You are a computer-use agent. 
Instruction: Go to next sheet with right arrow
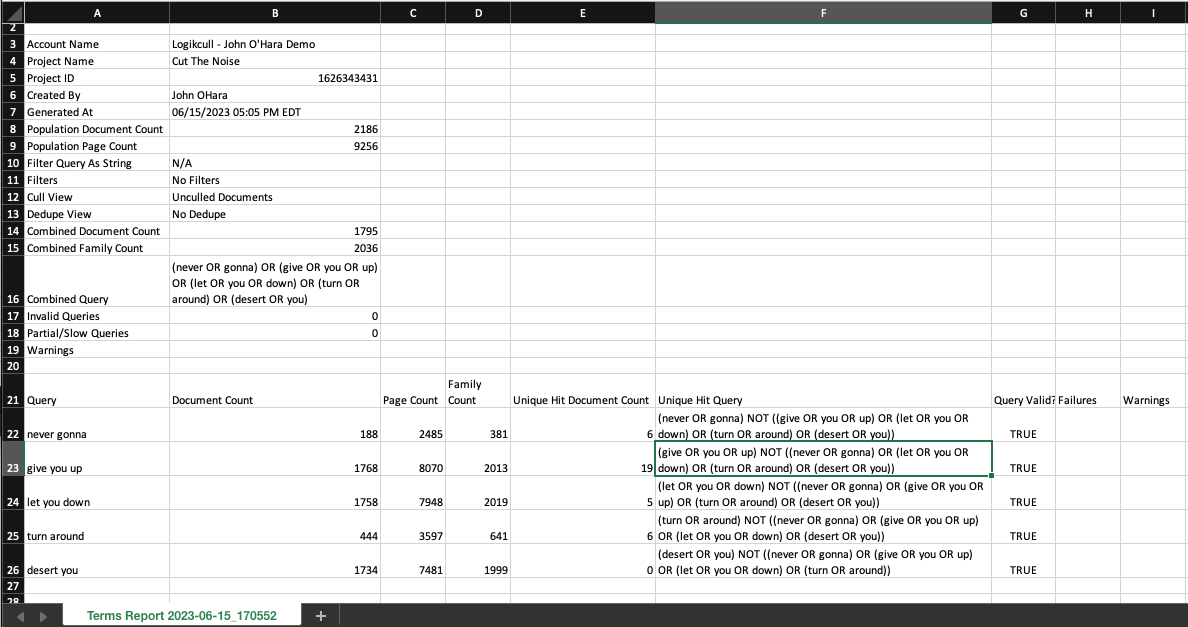[x=43, y=616]
